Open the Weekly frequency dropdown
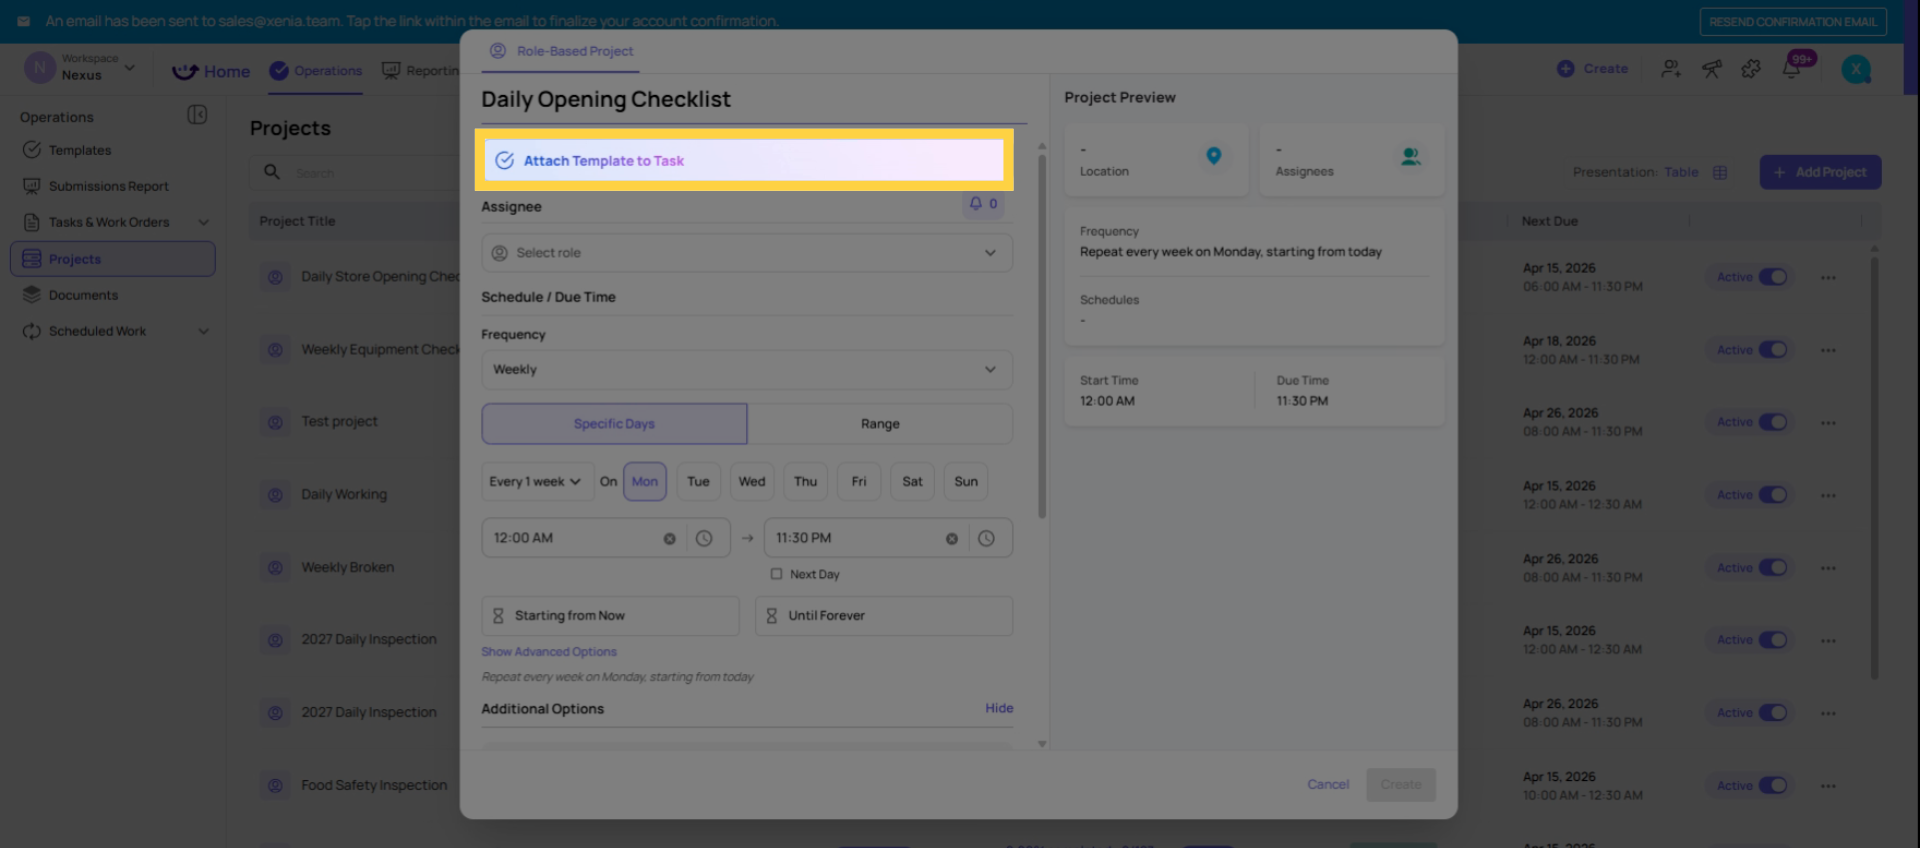Viewport: 1920px width, 848px height. click(x=747, y=370)
